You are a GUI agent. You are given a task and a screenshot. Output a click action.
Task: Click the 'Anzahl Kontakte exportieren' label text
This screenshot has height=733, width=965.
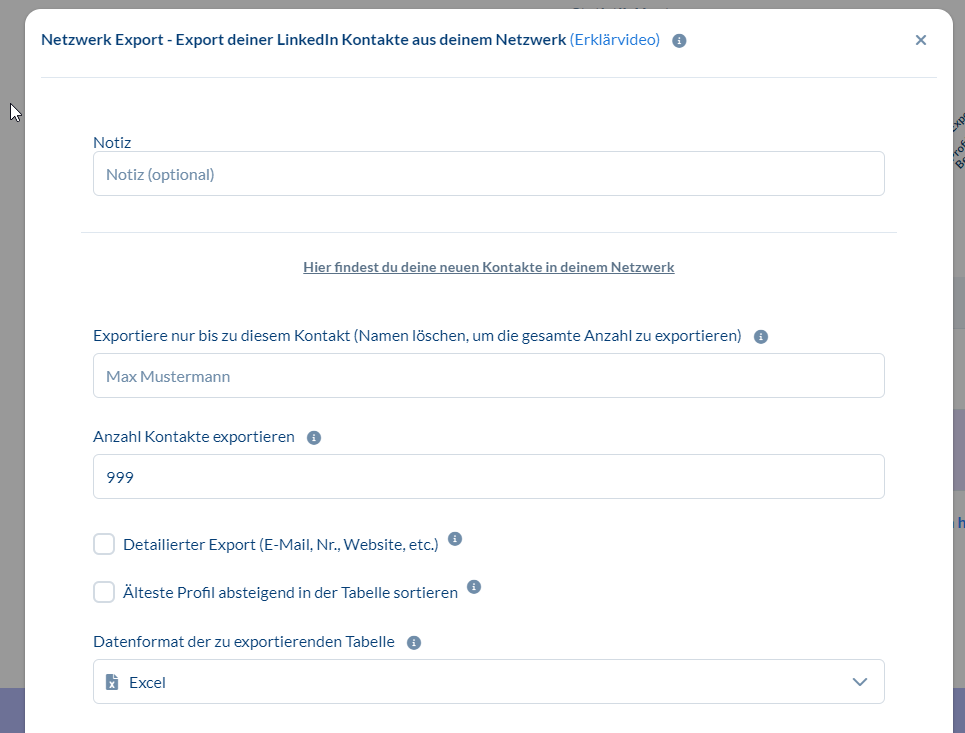(x=194, y=437)
